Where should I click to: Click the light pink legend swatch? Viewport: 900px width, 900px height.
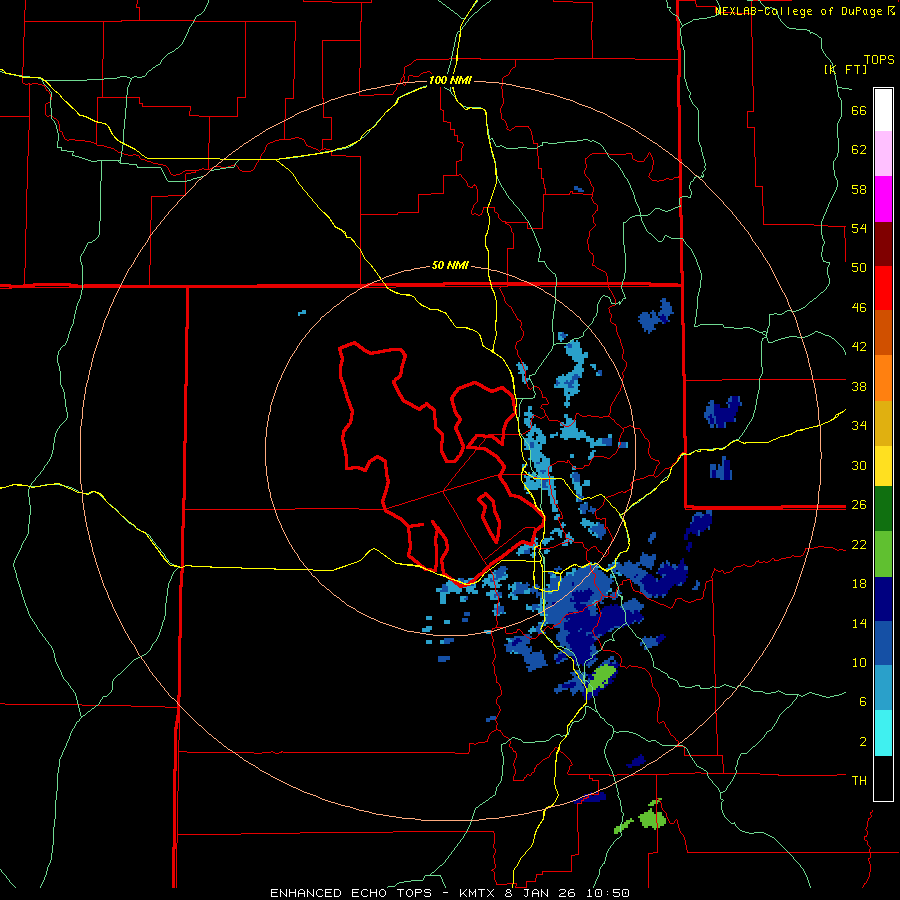(883, 153)
